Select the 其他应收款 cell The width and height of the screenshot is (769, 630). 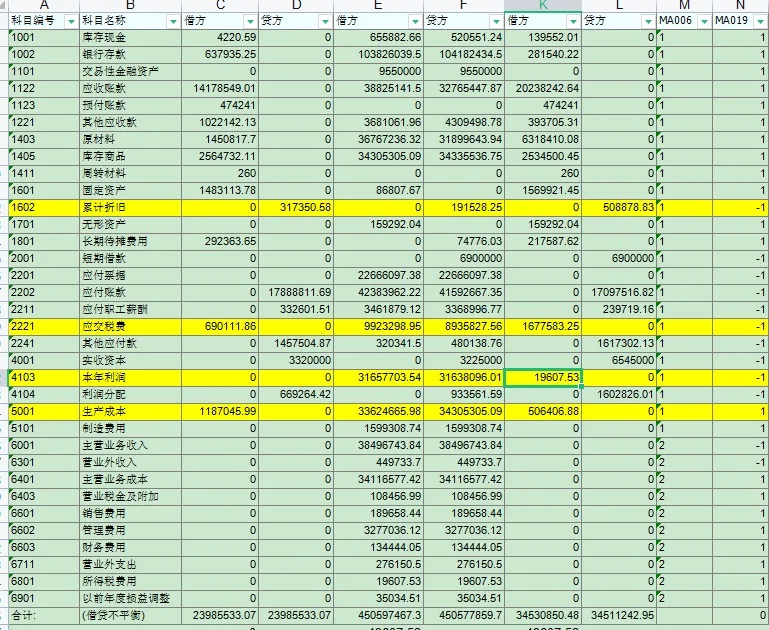[130, 123]
